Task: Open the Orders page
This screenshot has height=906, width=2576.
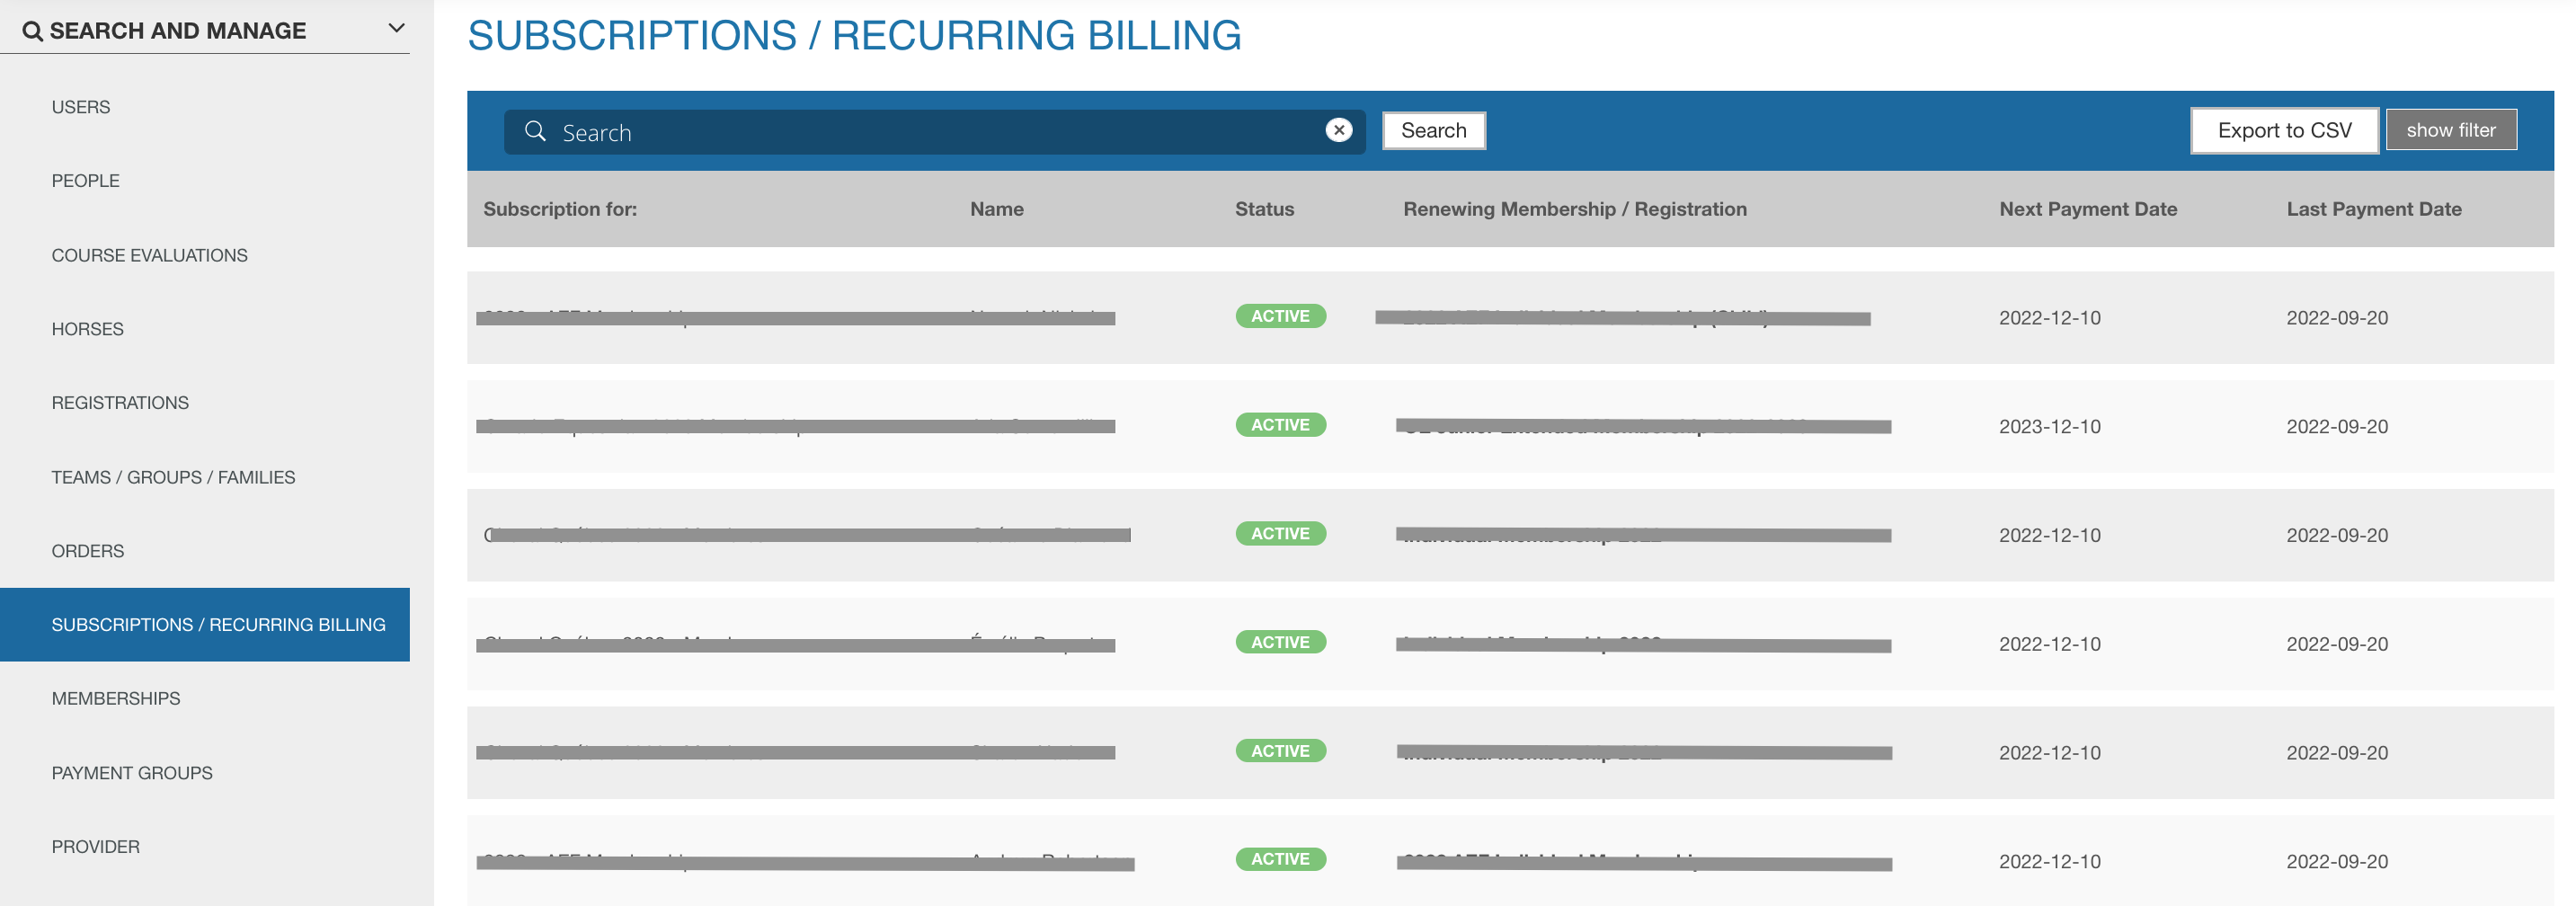Action: 87,551
